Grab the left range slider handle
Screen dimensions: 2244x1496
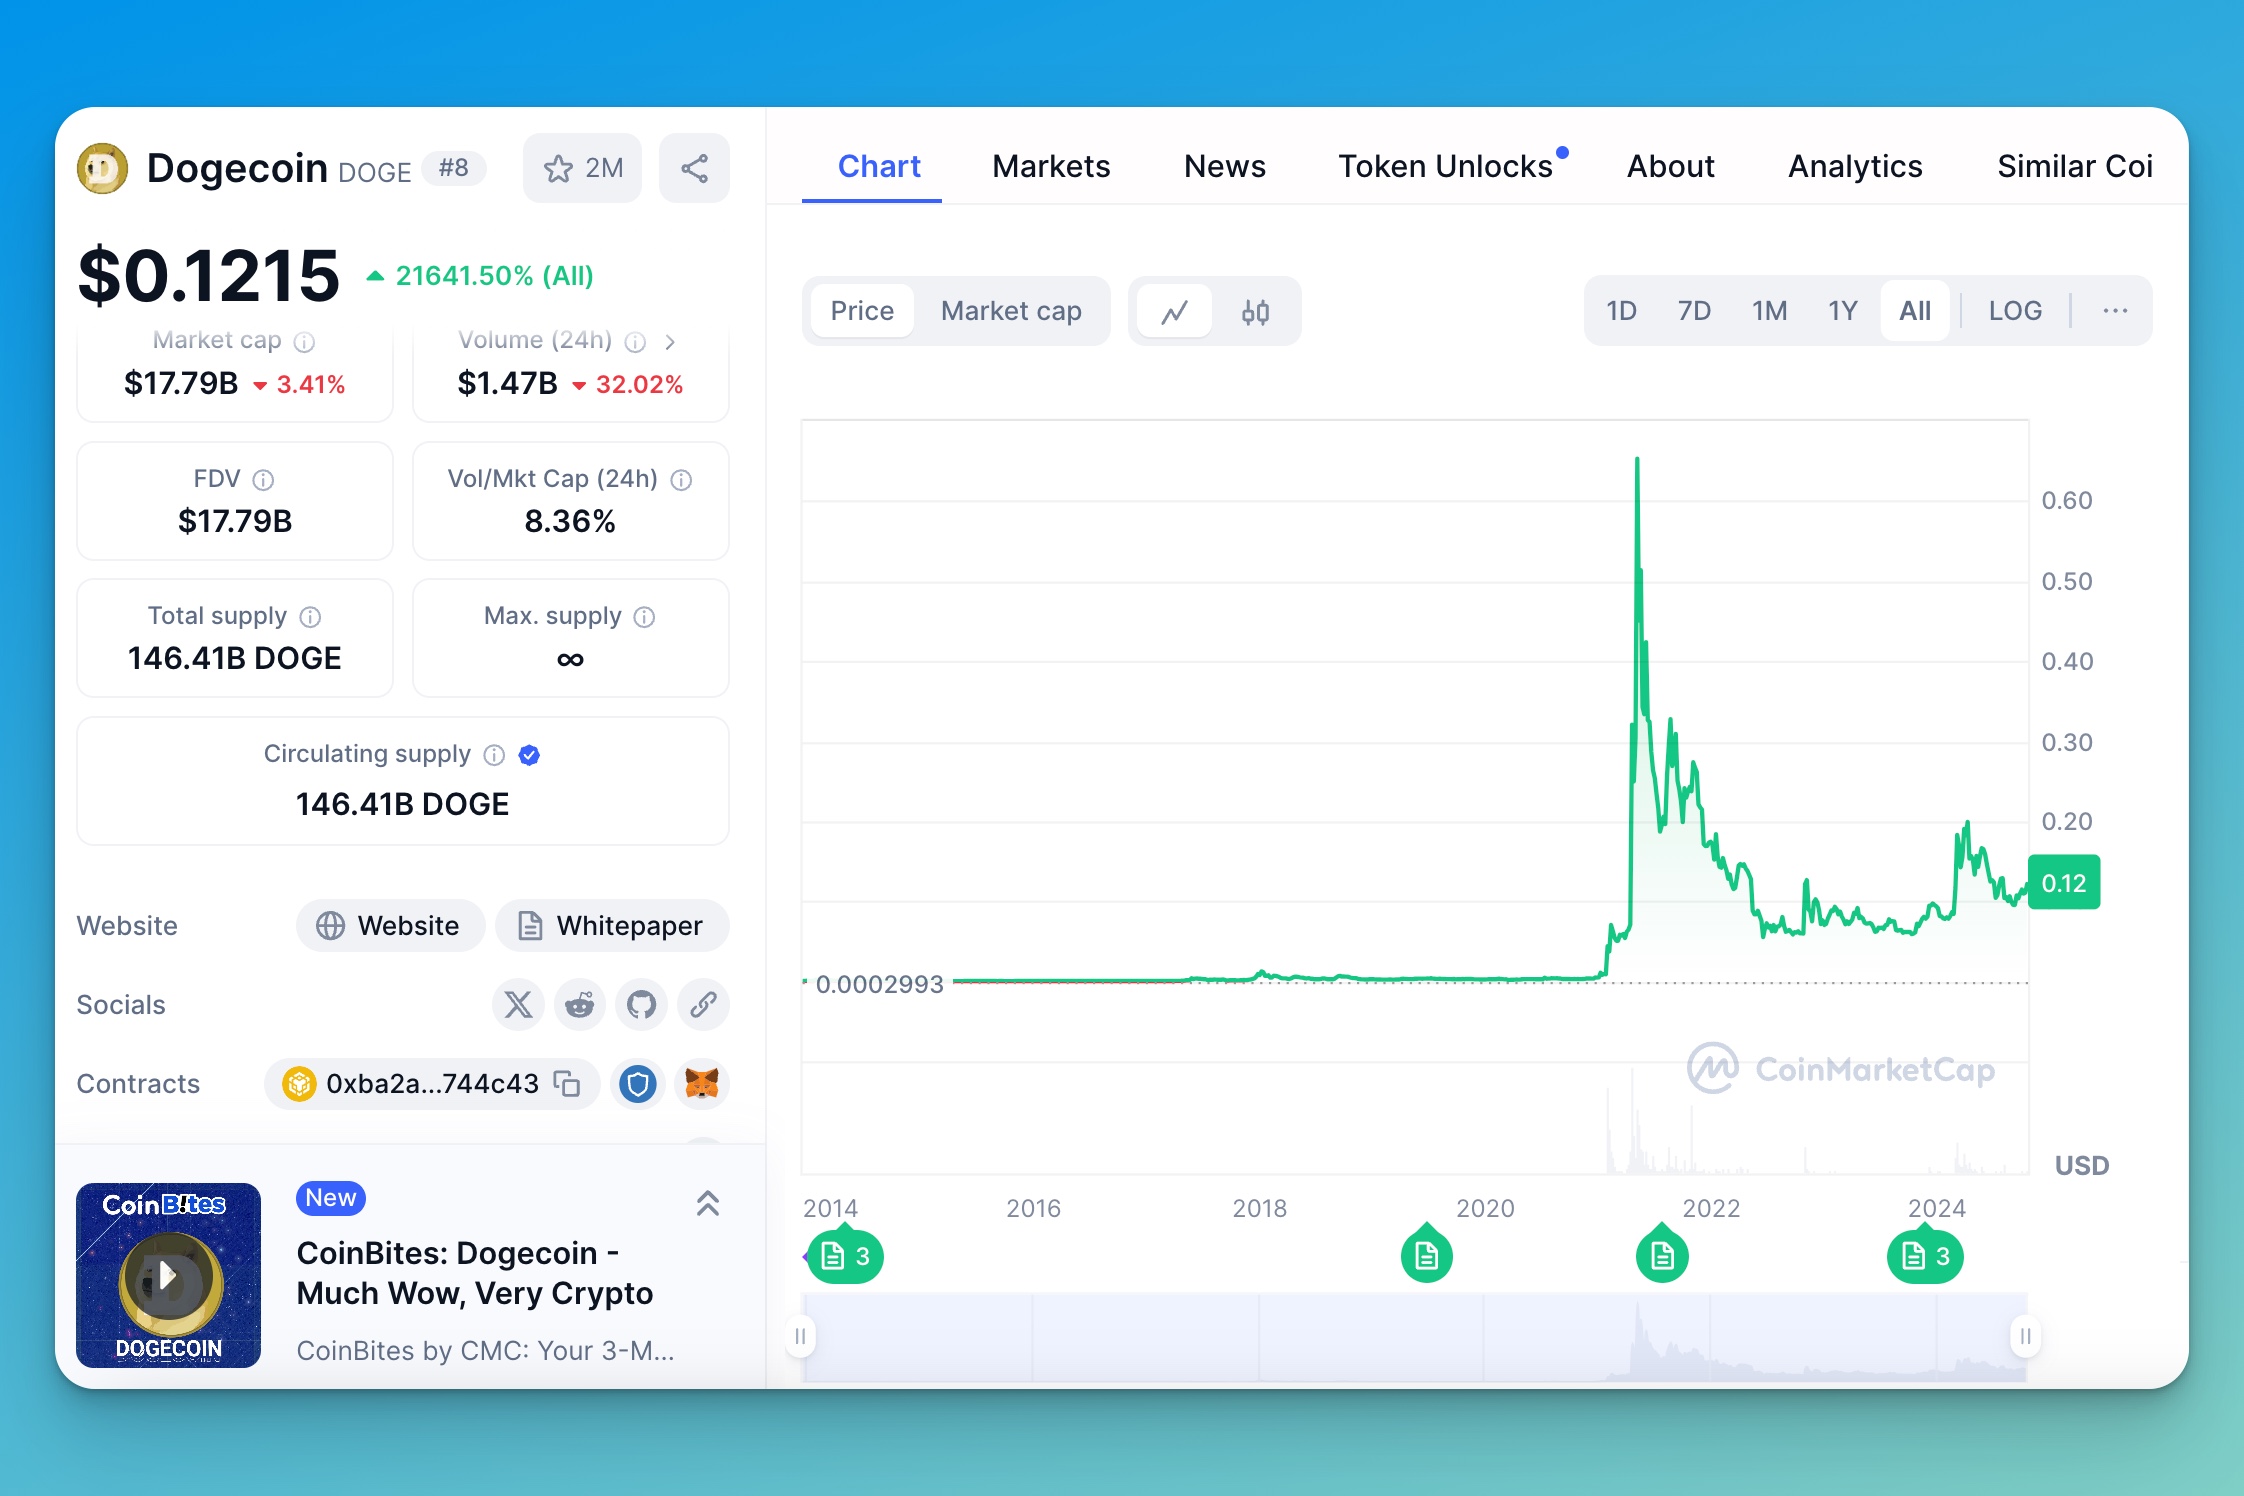800,1336
